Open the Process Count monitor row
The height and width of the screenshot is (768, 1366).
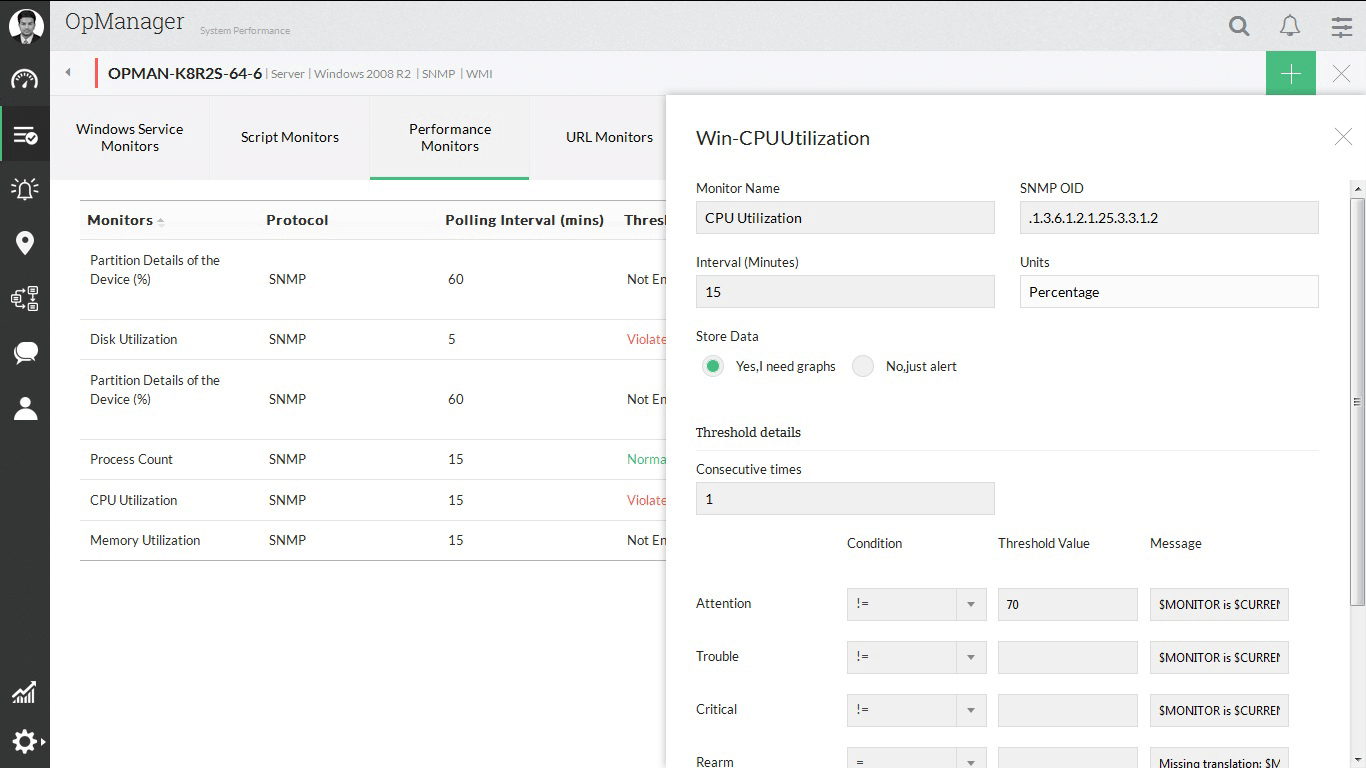click(x=372, y=459)
